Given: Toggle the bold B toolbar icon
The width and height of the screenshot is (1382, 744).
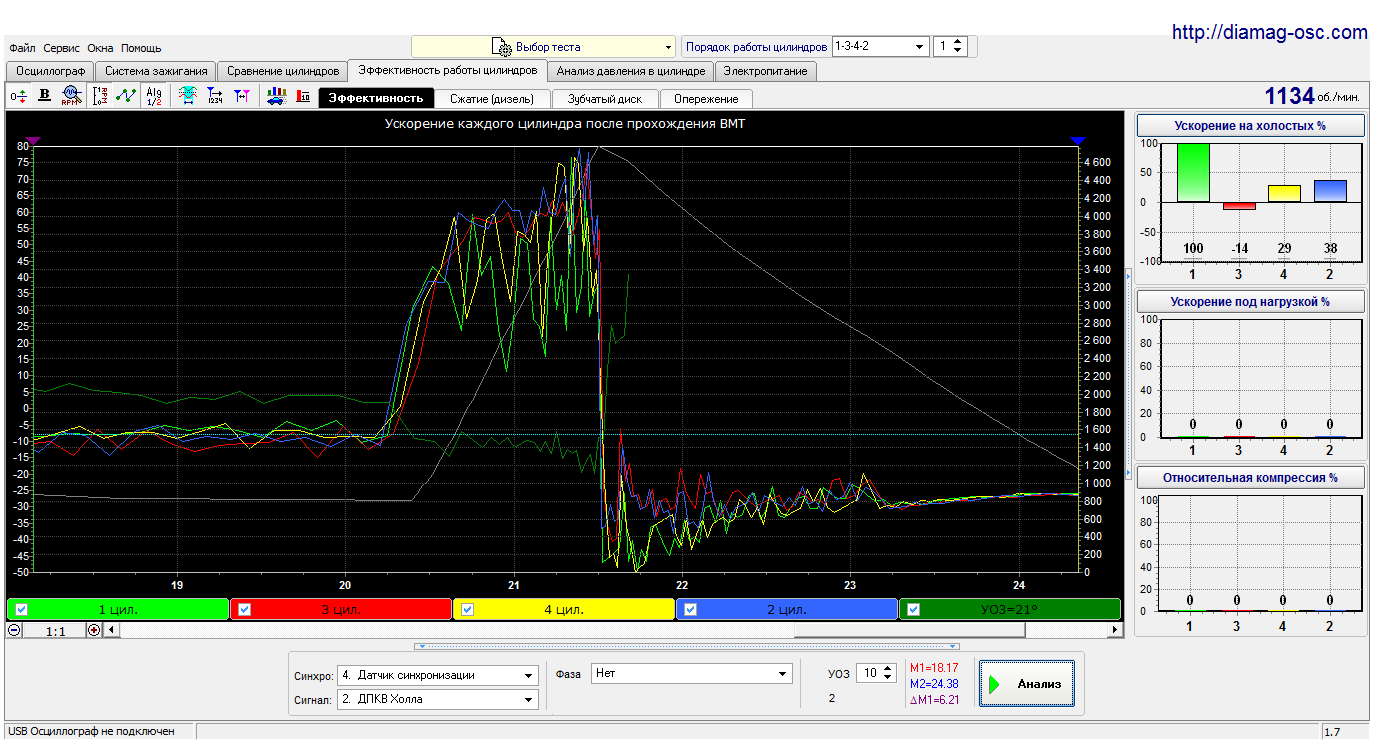Looking at the screenshot, I should click(44, 96).
